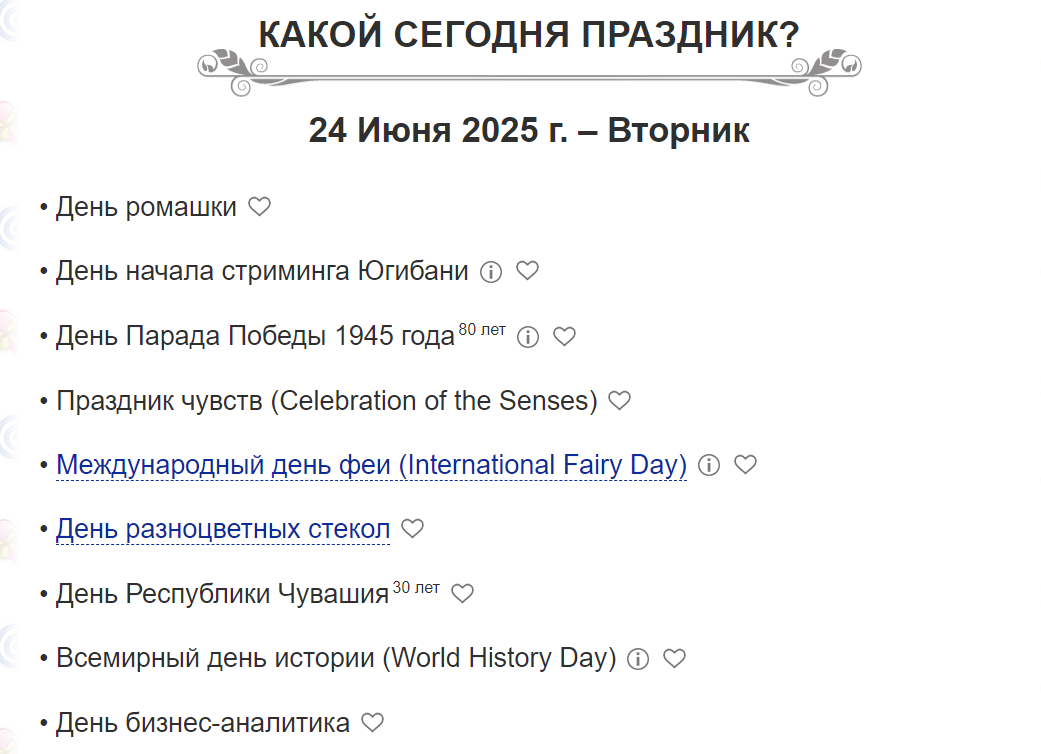
Task: Open Международный день феи link
Action: [371, 465]
